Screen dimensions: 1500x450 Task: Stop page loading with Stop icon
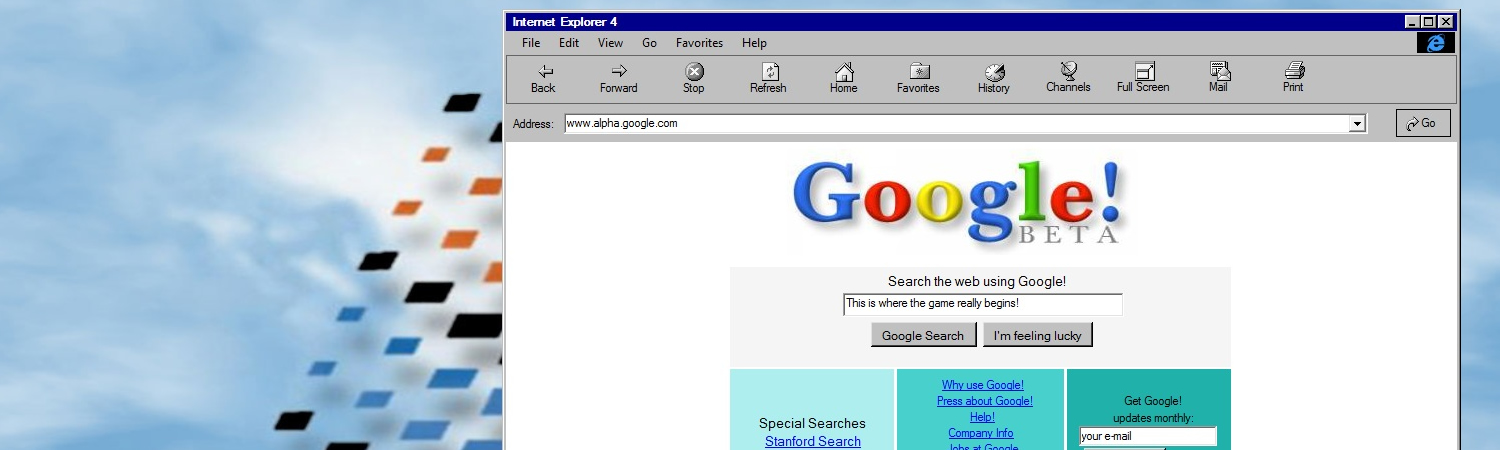(694, 72)
